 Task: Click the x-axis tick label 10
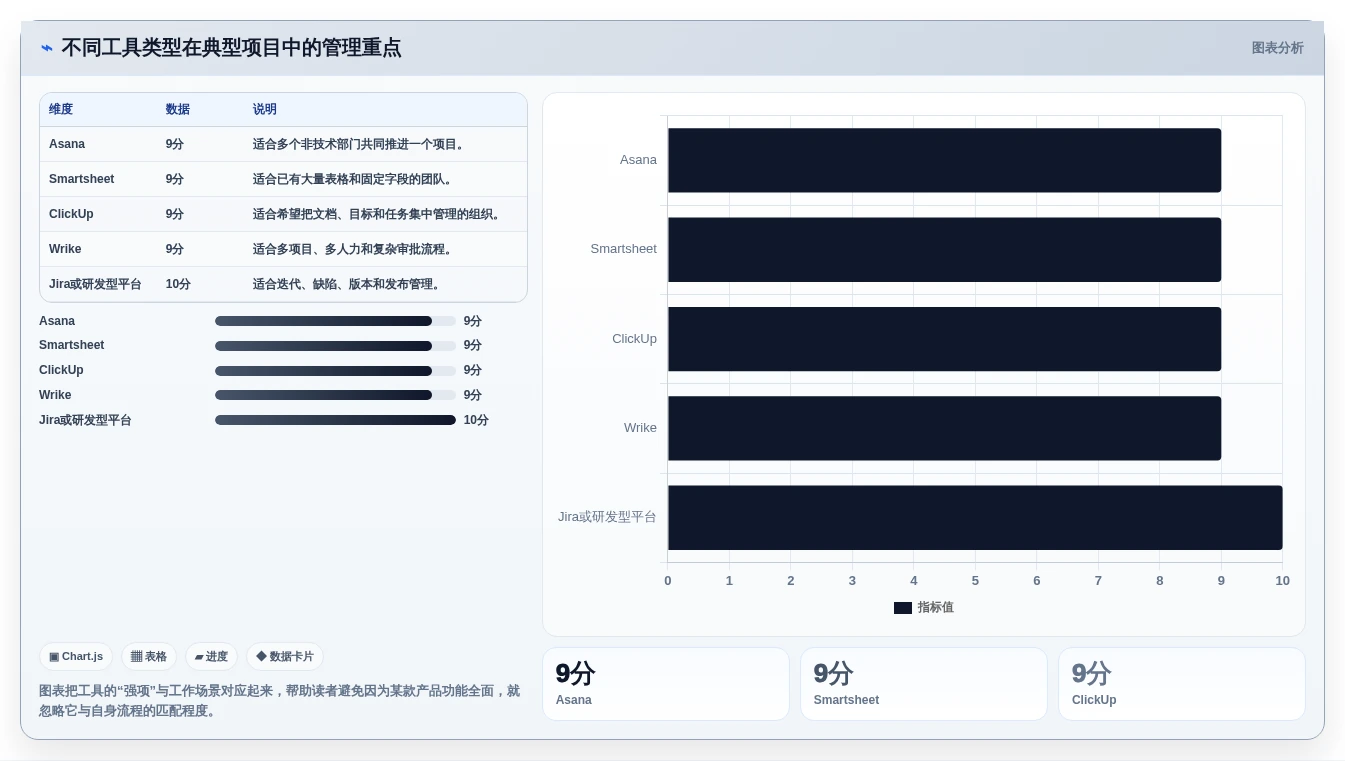point(1282,581)
